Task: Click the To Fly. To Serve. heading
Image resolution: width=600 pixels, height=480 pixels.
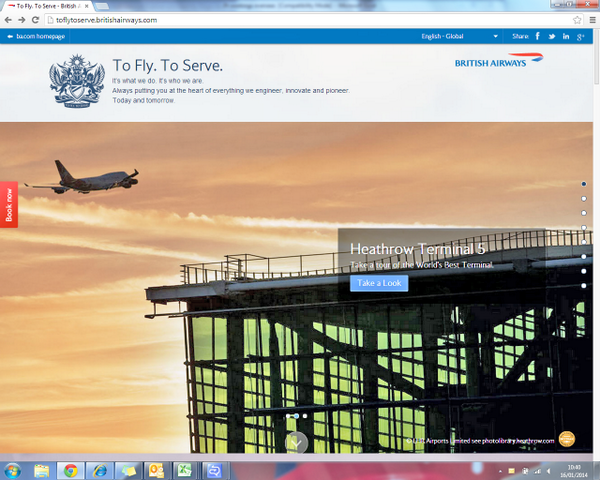Action: 168,65
